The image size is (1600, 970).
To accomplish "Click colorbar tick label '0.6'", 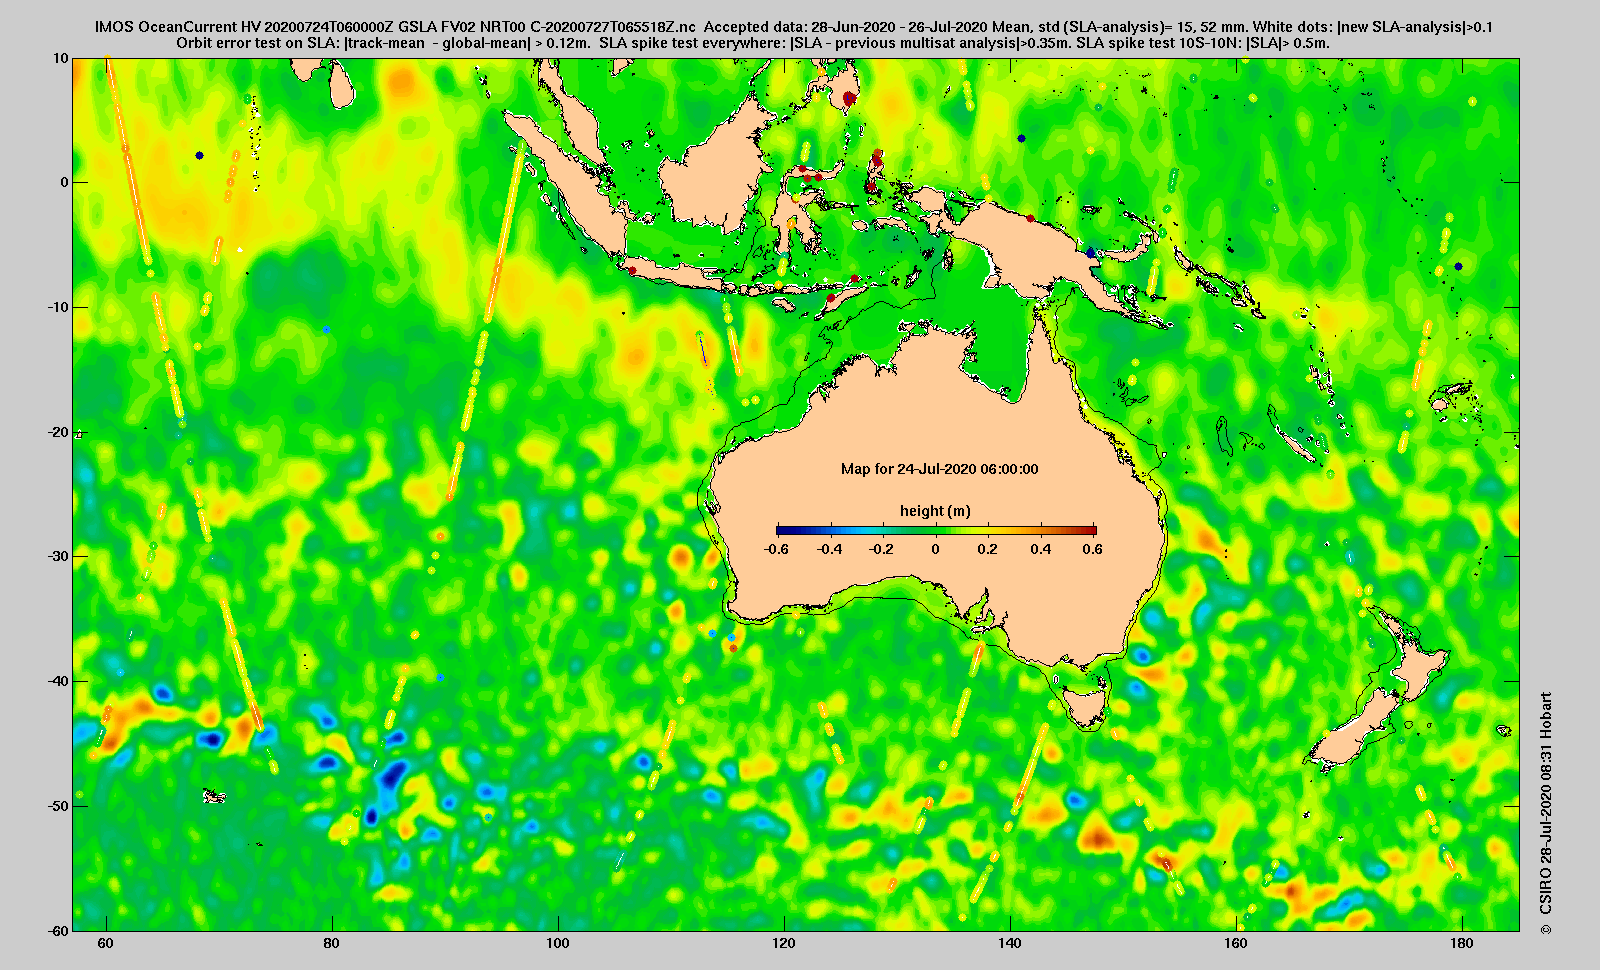I will [1092, 549].
